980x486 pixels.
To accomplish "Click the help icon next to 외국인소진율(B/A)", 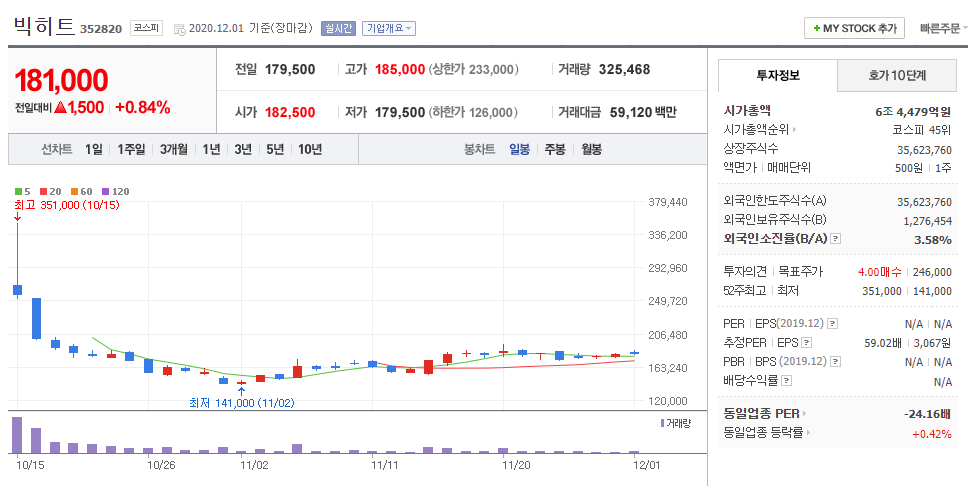I will (836, 238).
